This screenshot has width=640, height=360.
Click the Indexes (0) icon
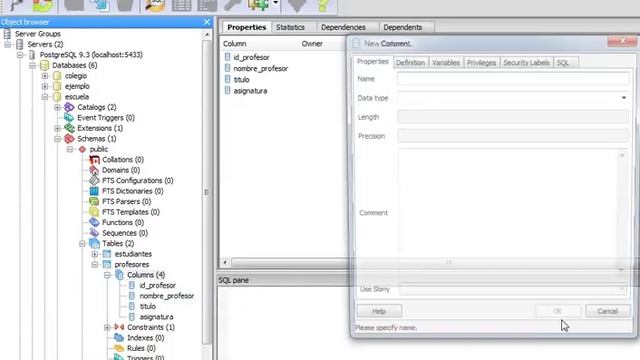point(119,338)
